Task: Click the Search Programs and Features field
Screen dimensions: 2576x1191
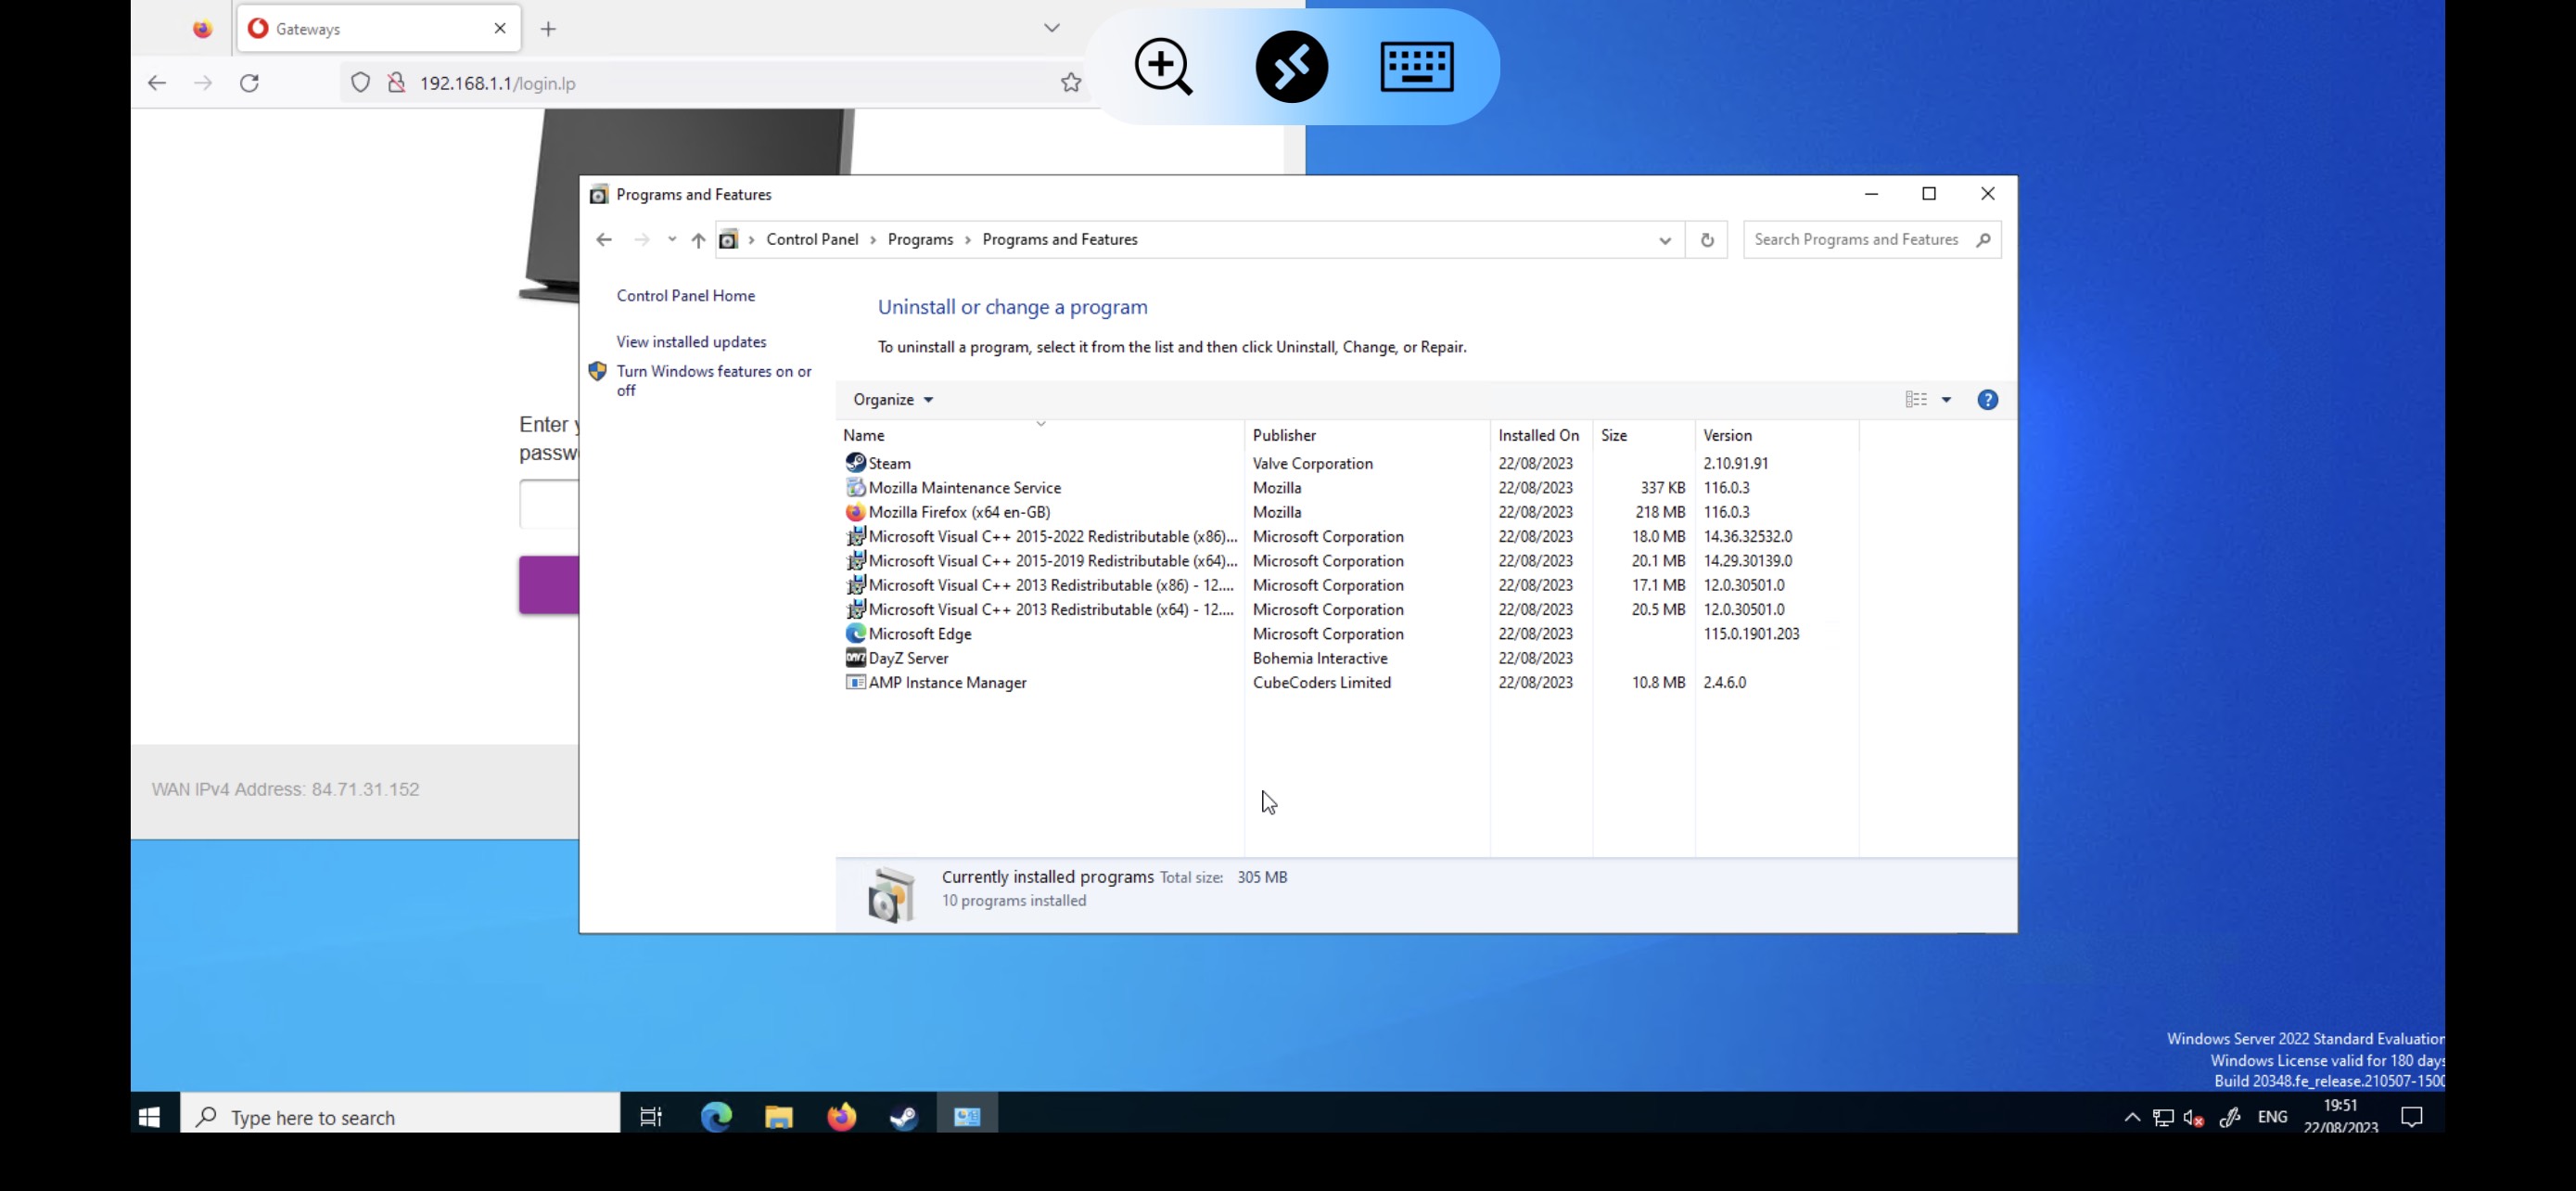Action: click(1856, 240)
